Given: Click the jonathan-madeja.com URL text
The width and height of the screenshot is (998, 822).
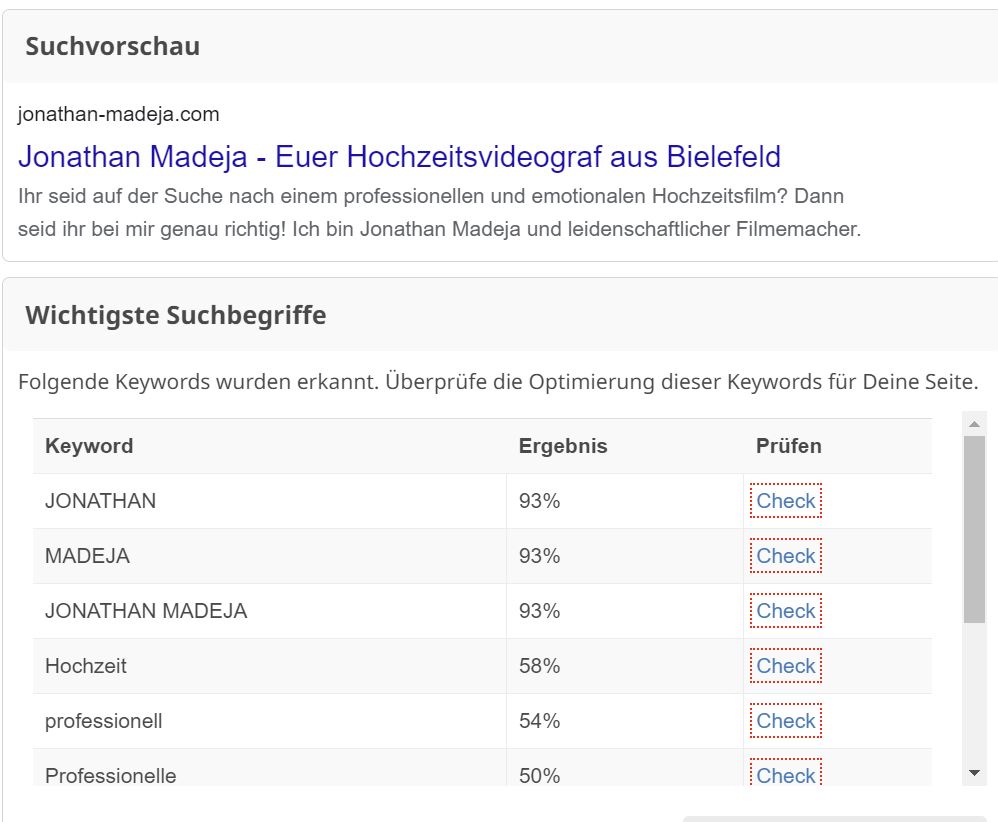Looking at the screenshot, I should tap(118, 114).
